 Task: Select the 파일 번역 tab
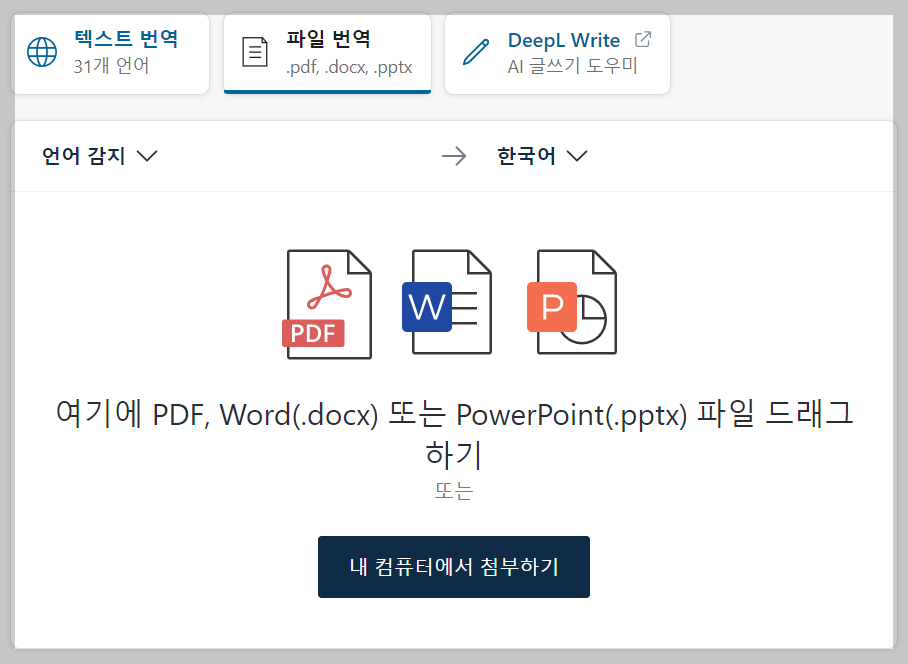(327, 53)
